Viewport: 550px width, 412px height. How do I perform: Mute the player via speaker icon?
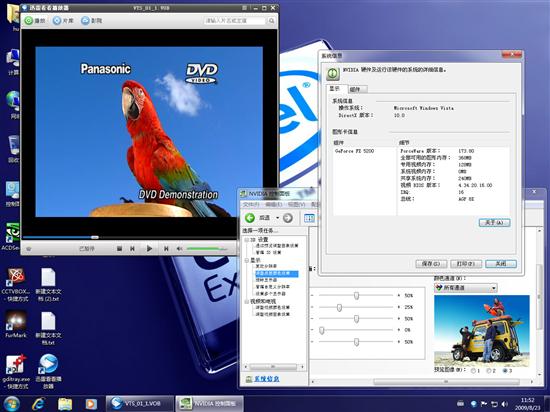(179, 249)
